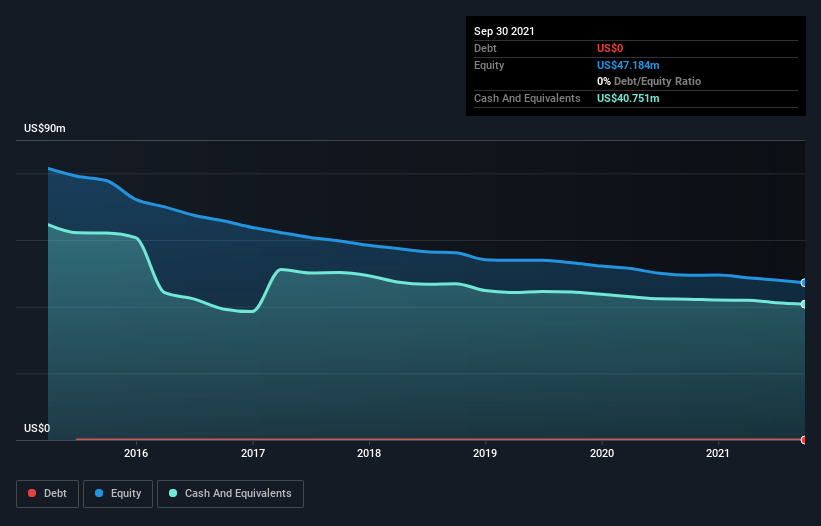Click the 2016 x-axis label

(136, 453)
